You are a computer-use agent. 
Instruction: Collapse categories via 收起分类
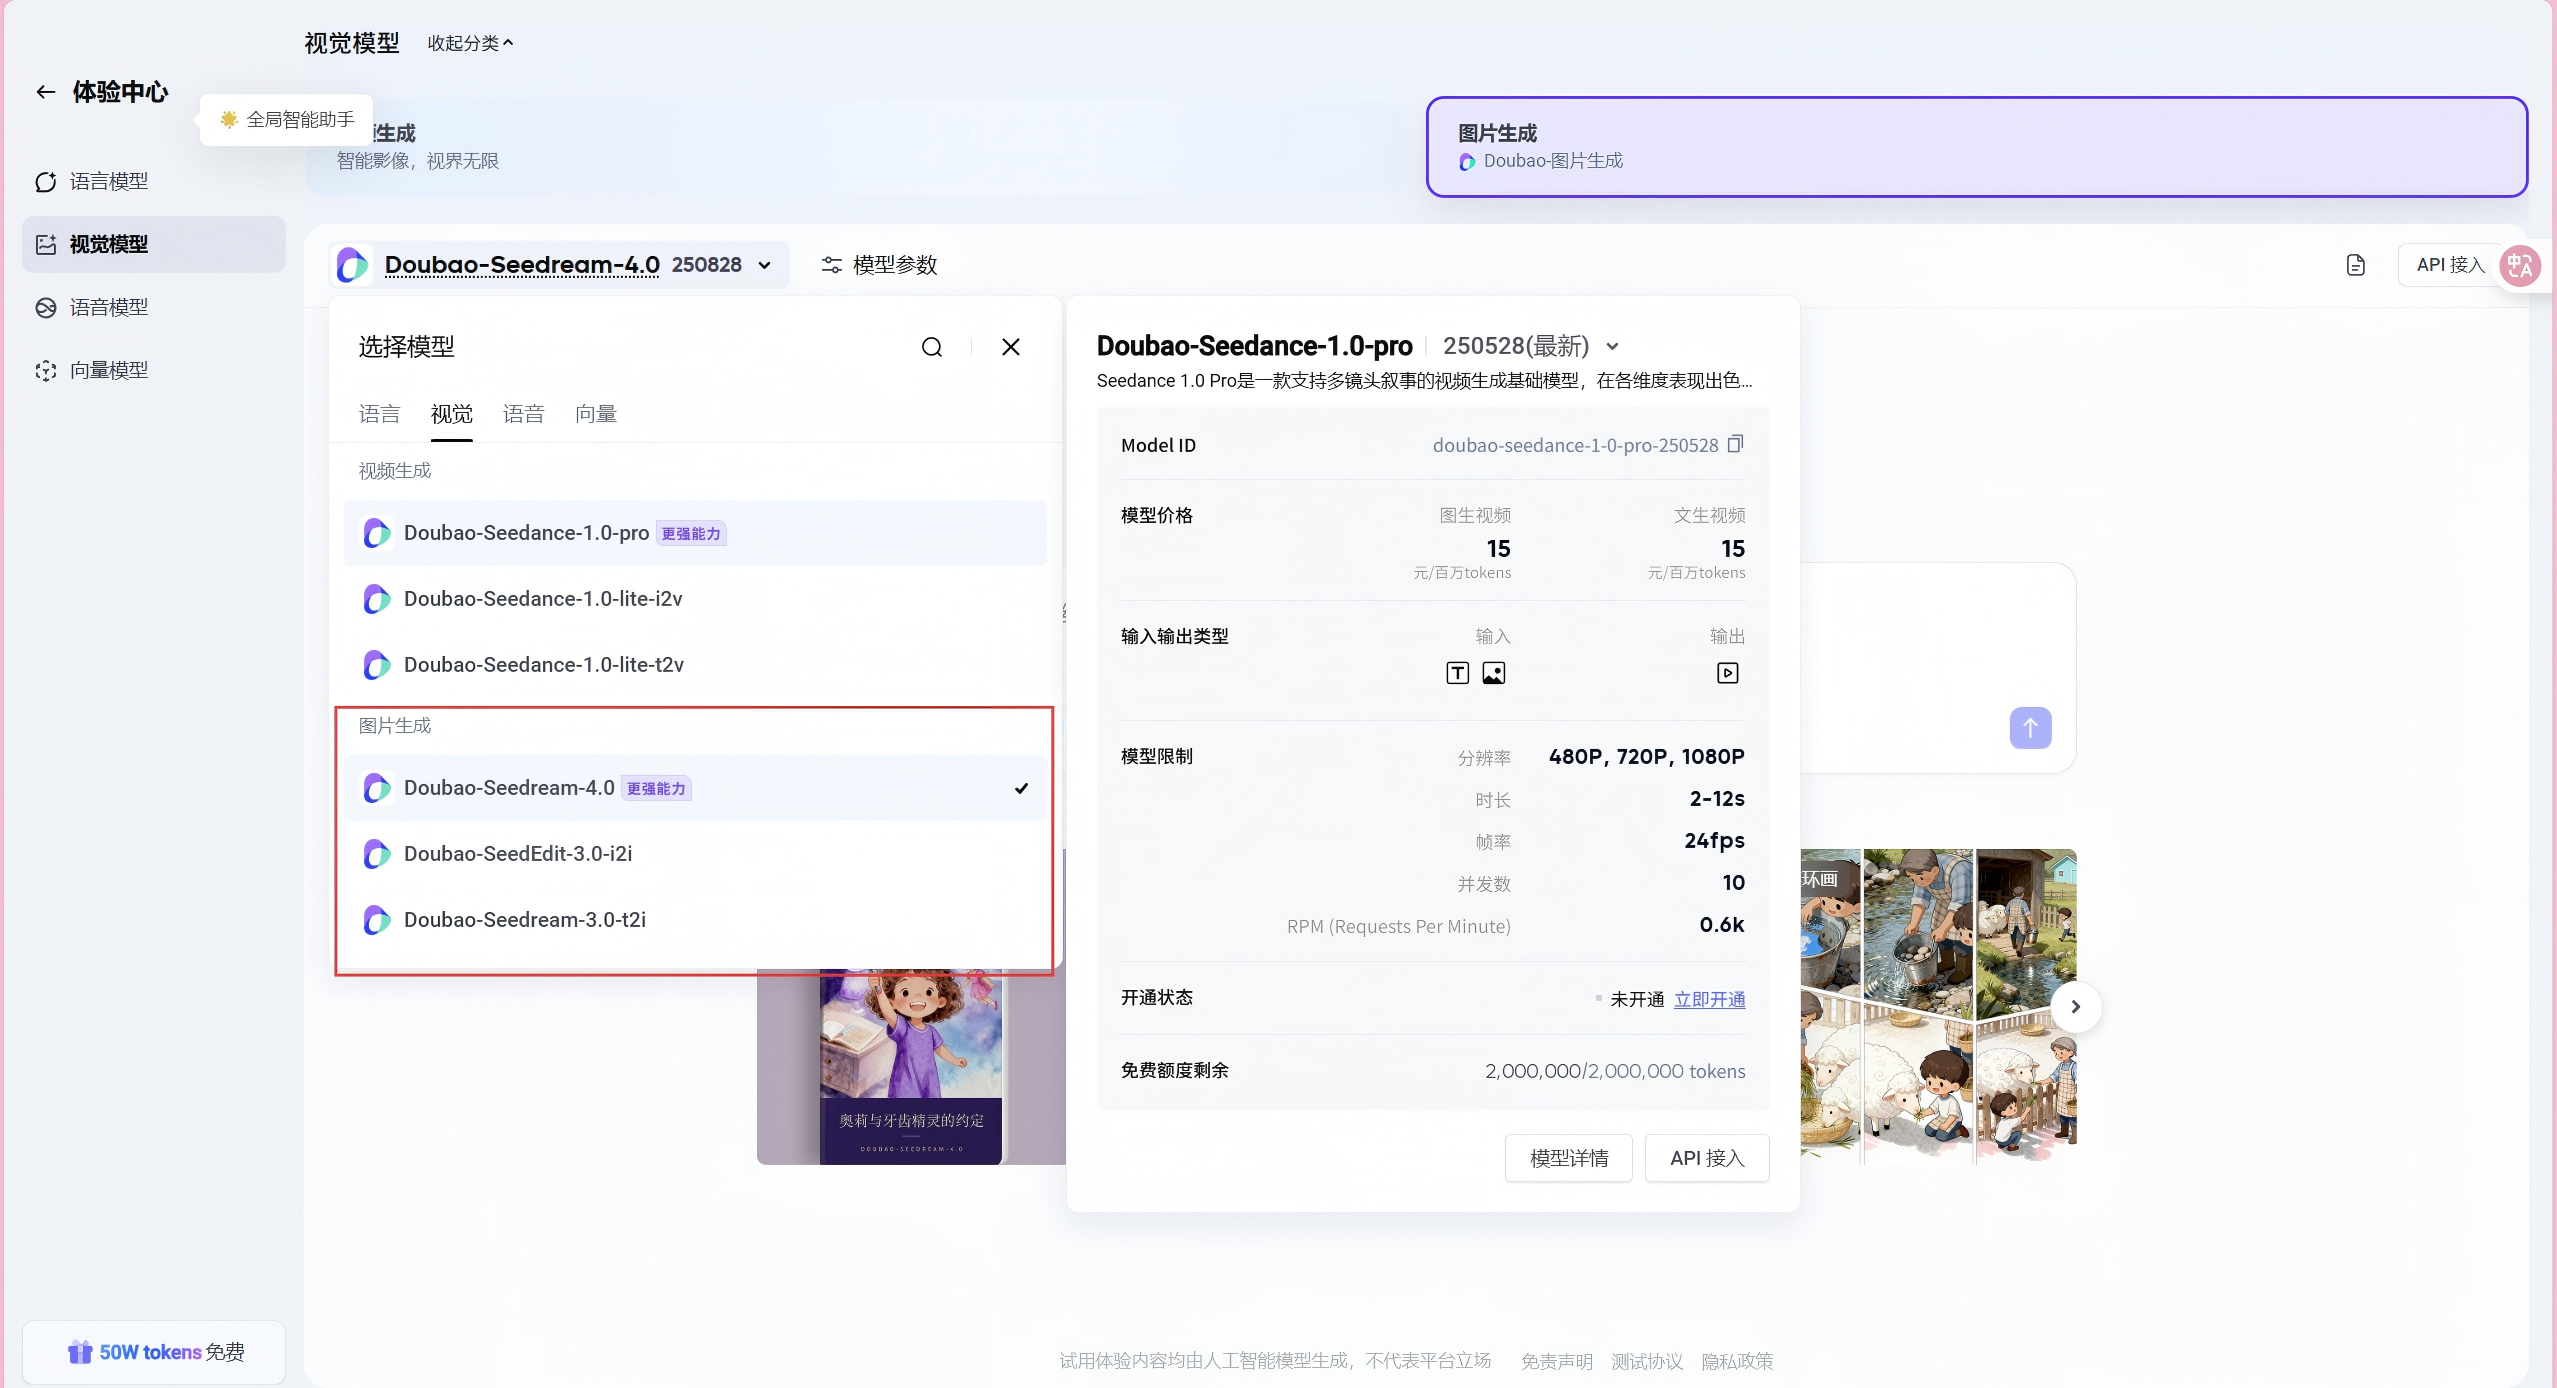tap(470, 43)
